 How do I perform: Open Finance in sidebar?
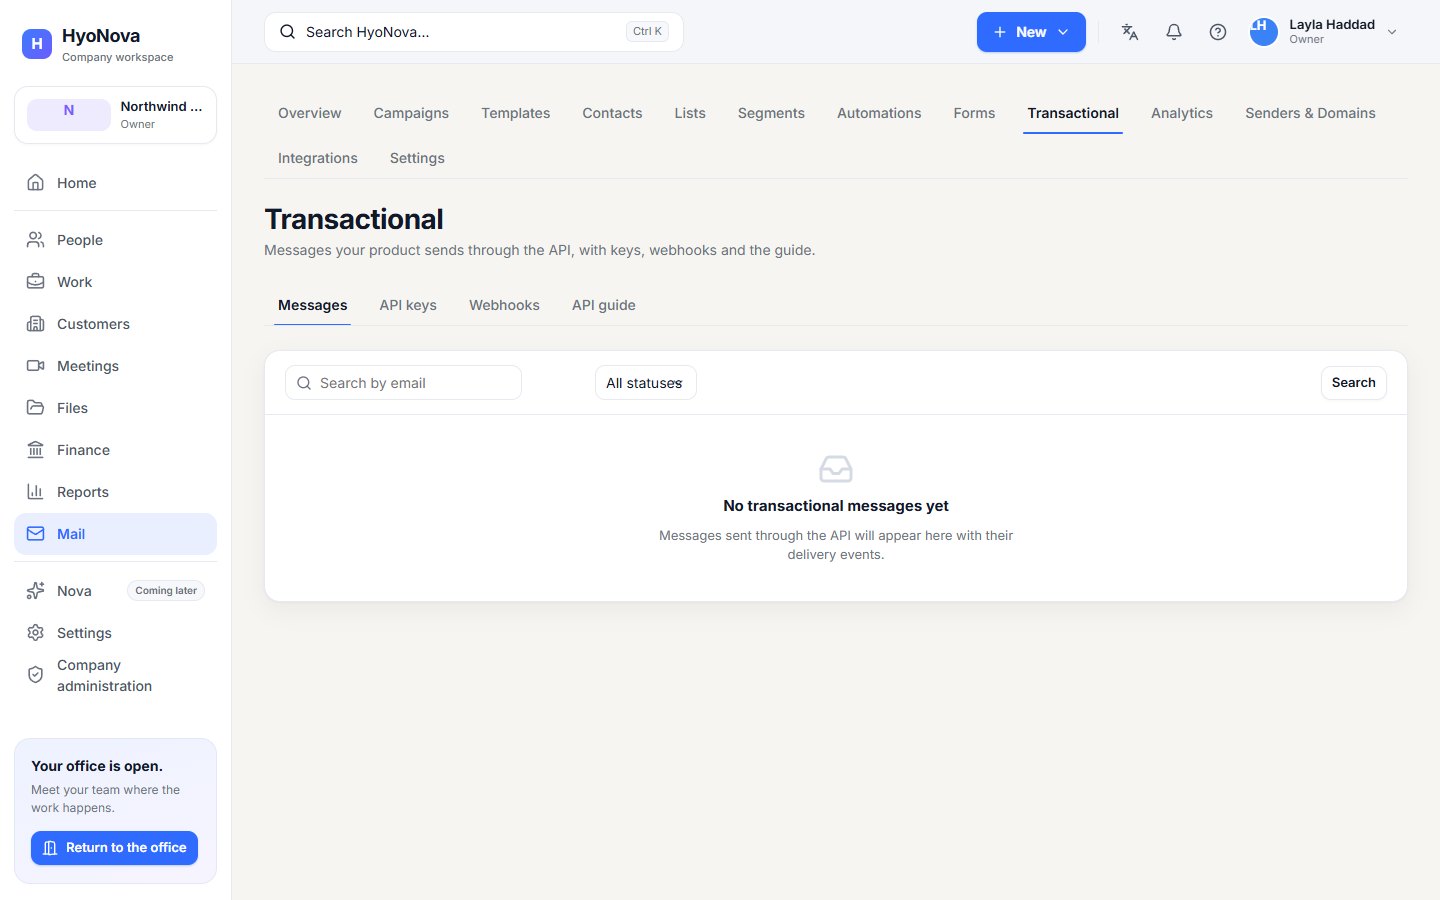click(115, 450)
